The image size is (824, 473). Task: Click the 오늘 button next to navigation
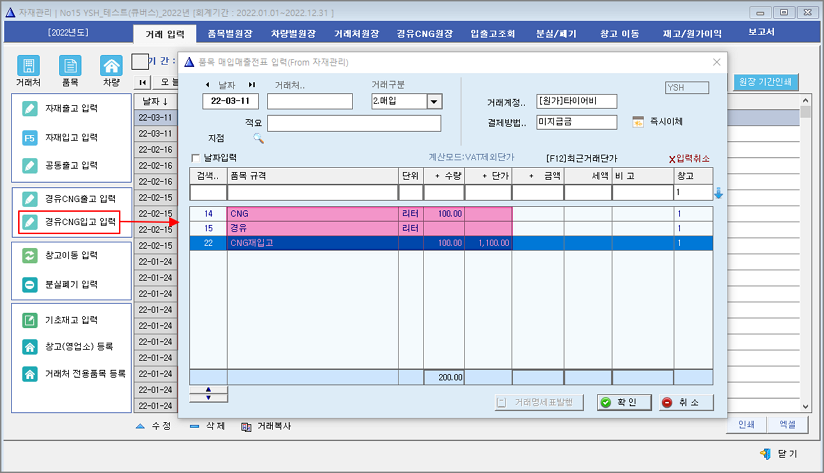168,83
